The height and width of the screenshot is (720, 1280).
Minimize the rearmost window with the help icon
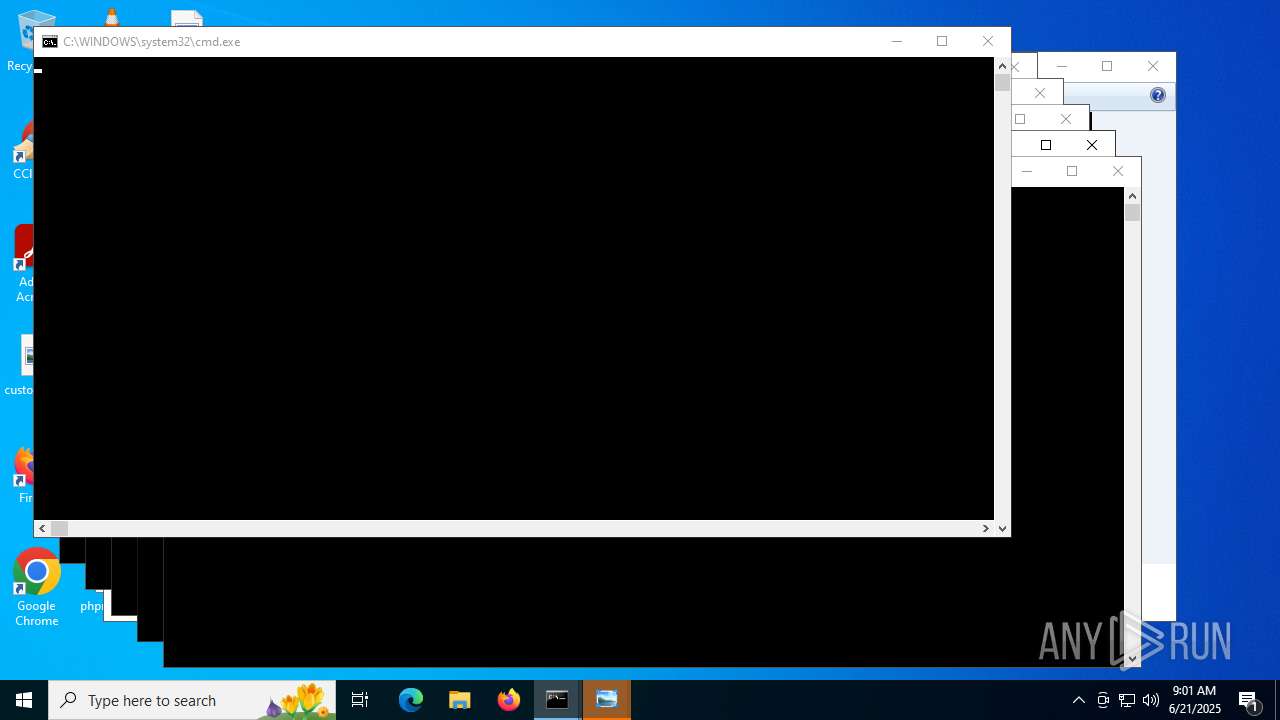click(x=1061, y=66)
